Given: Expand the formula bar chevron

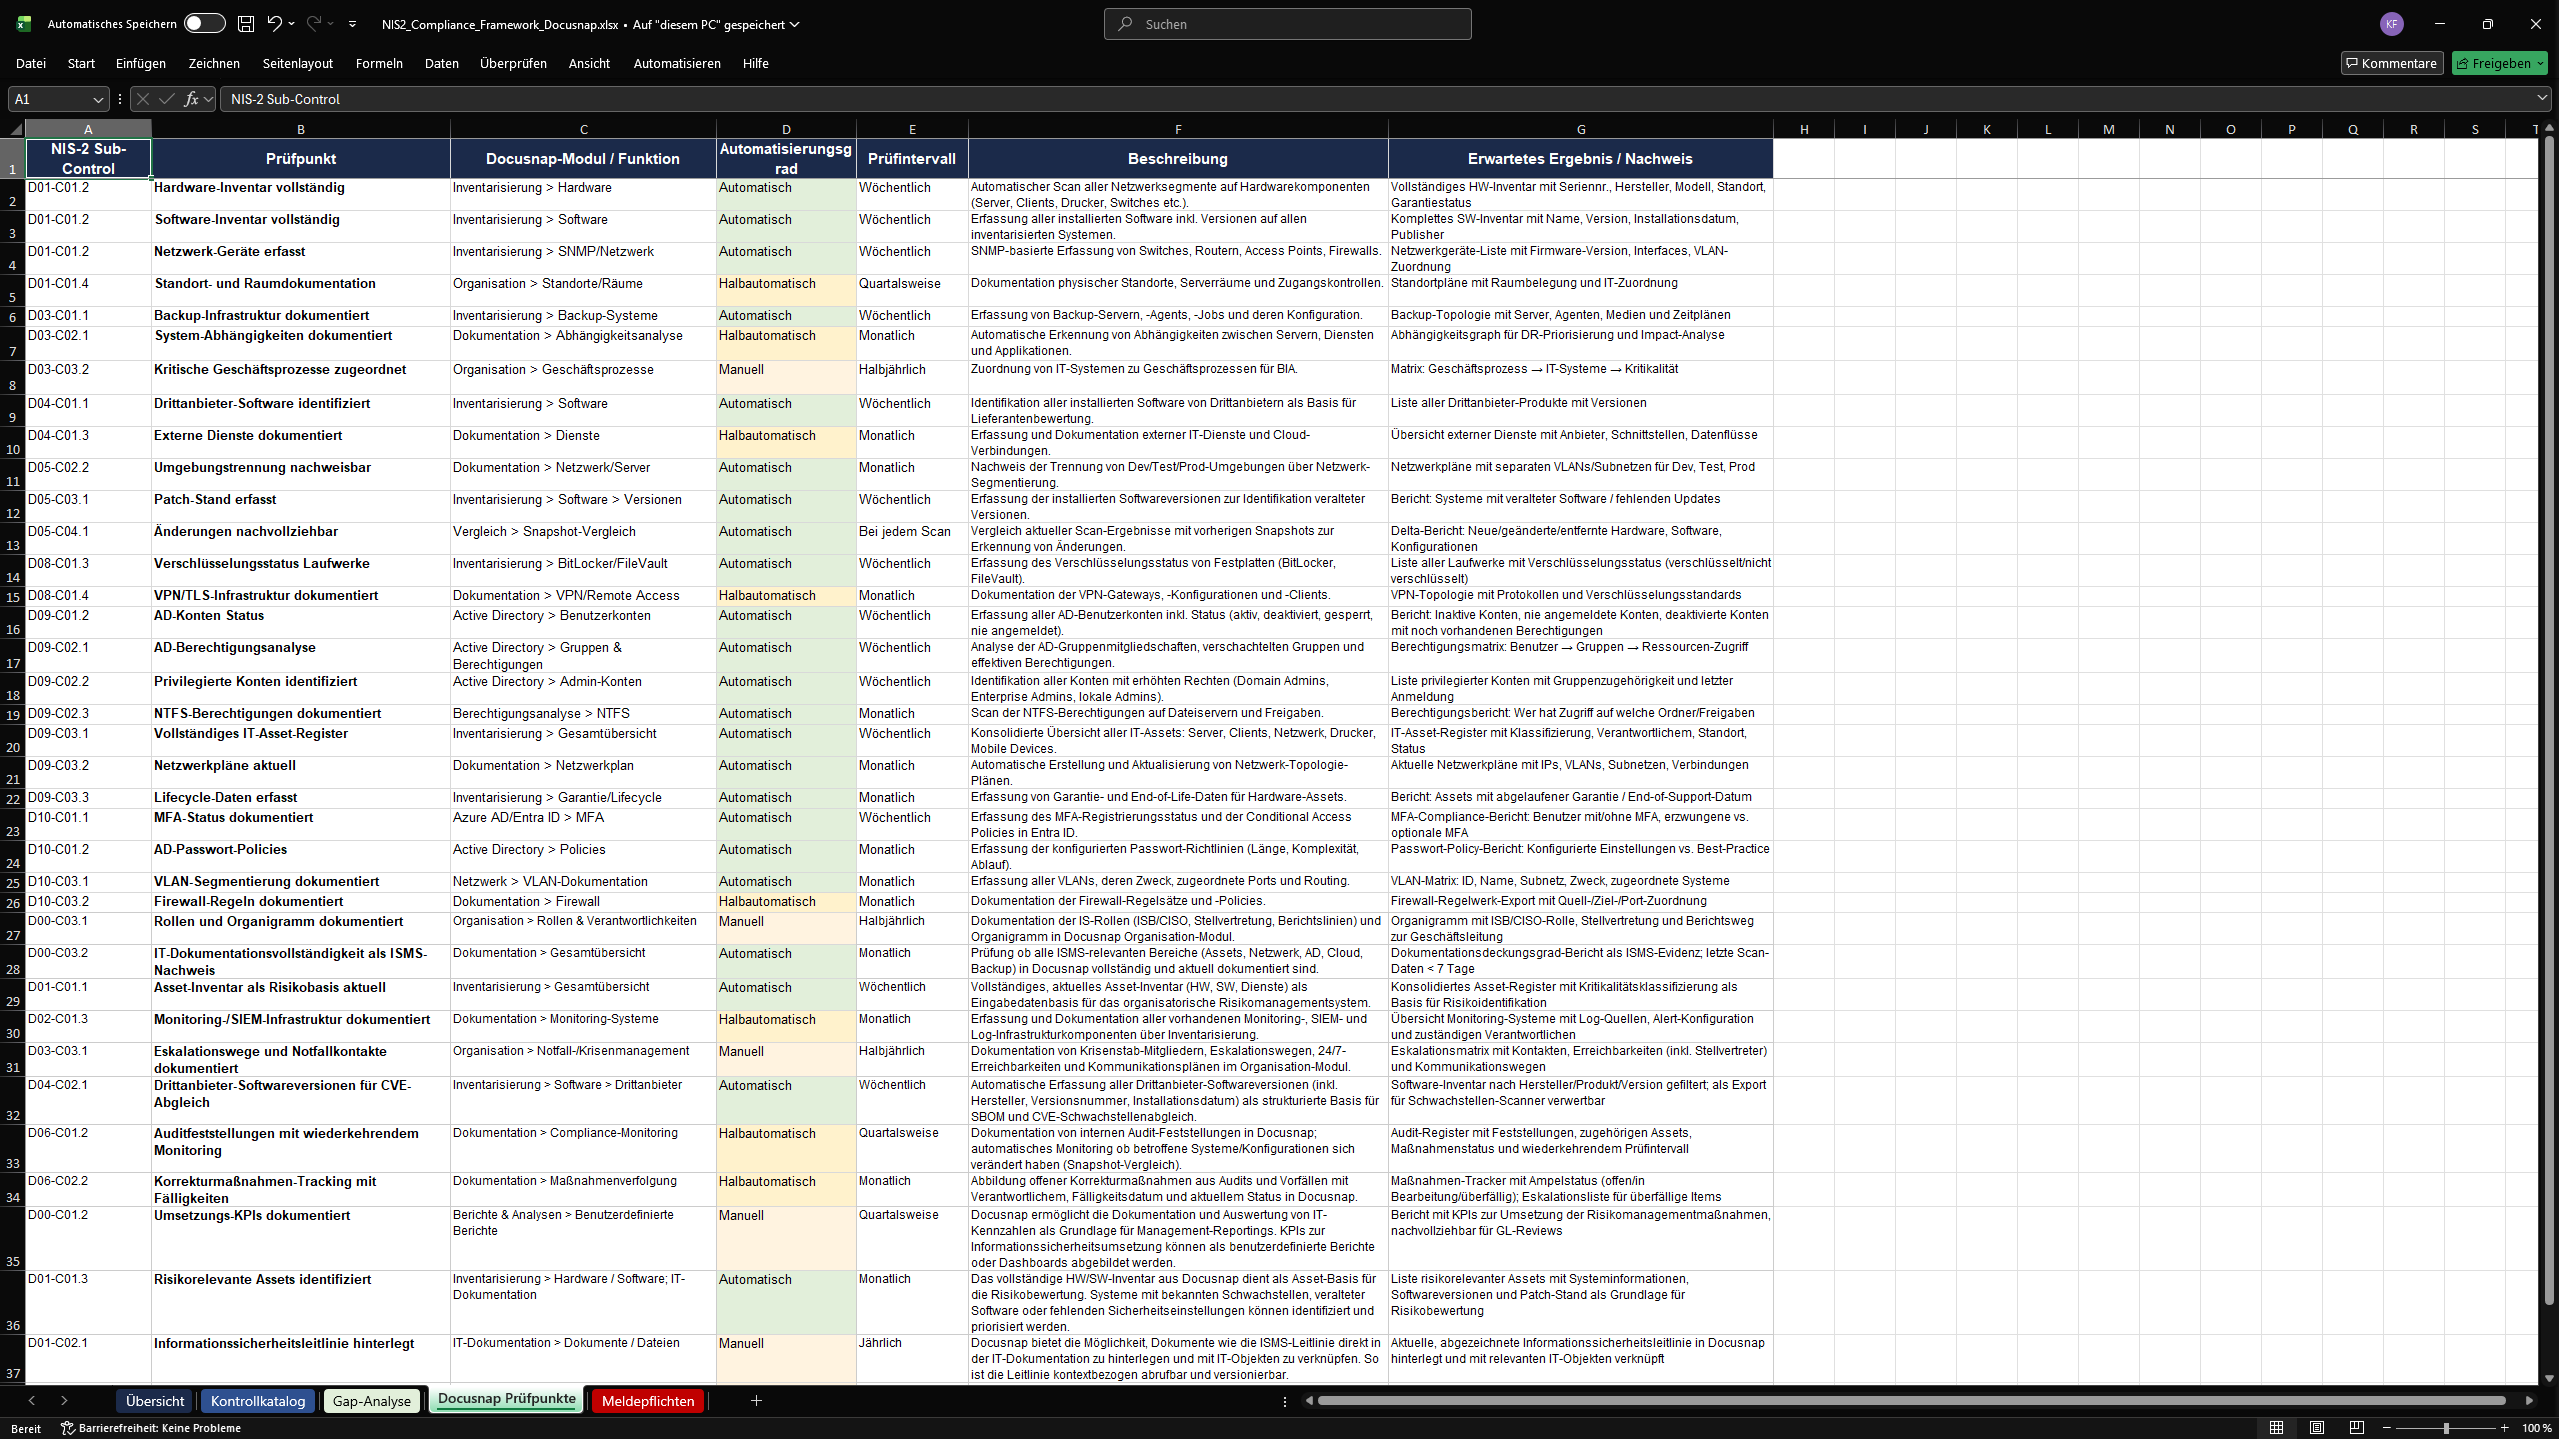Looking at the screenshot, I should [x=2541, y=98].
